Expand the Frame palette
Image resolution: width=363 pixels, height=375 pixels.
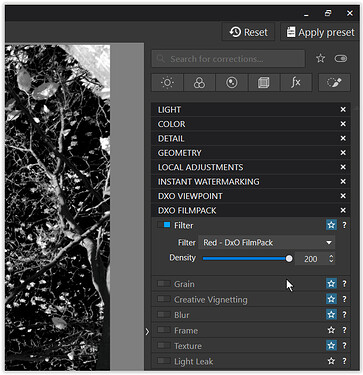[186, 331]
